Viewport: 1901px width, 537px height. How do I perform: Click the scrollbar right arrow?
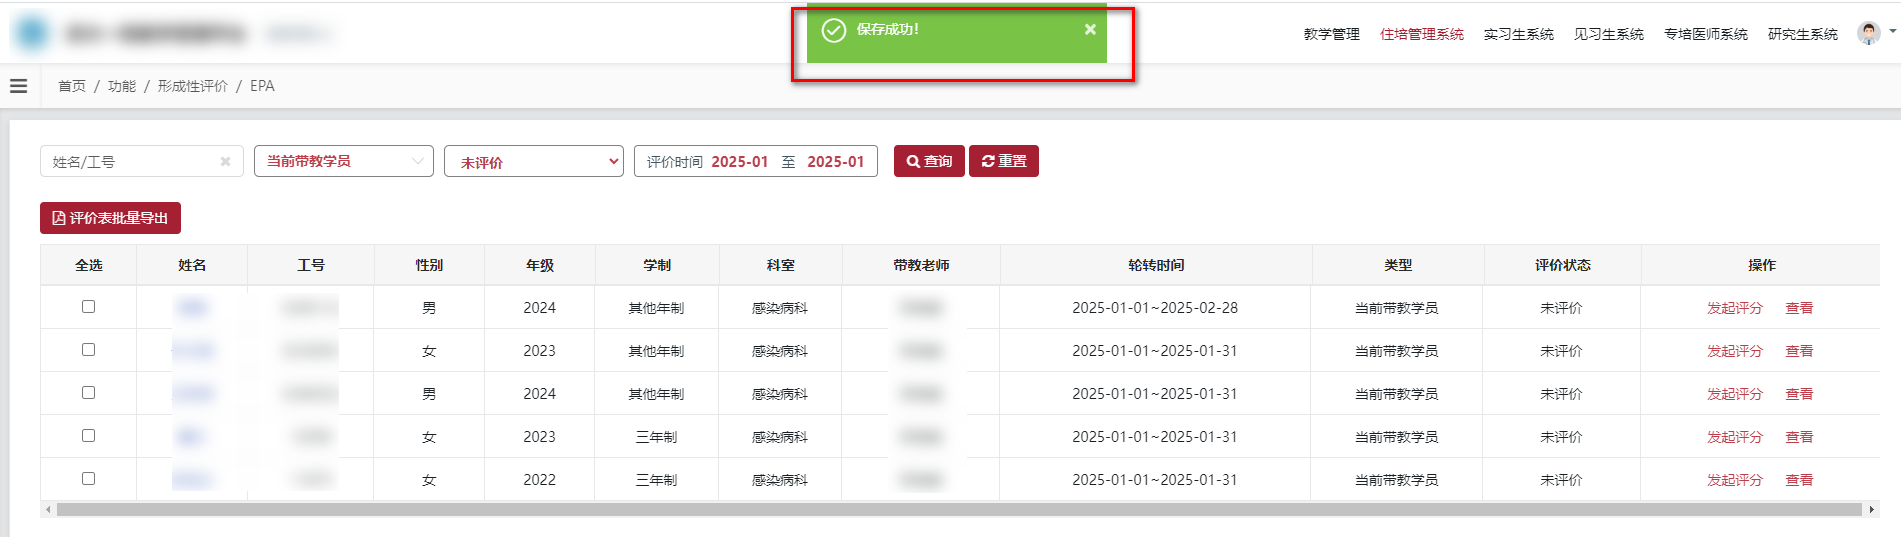[1872, 510]
